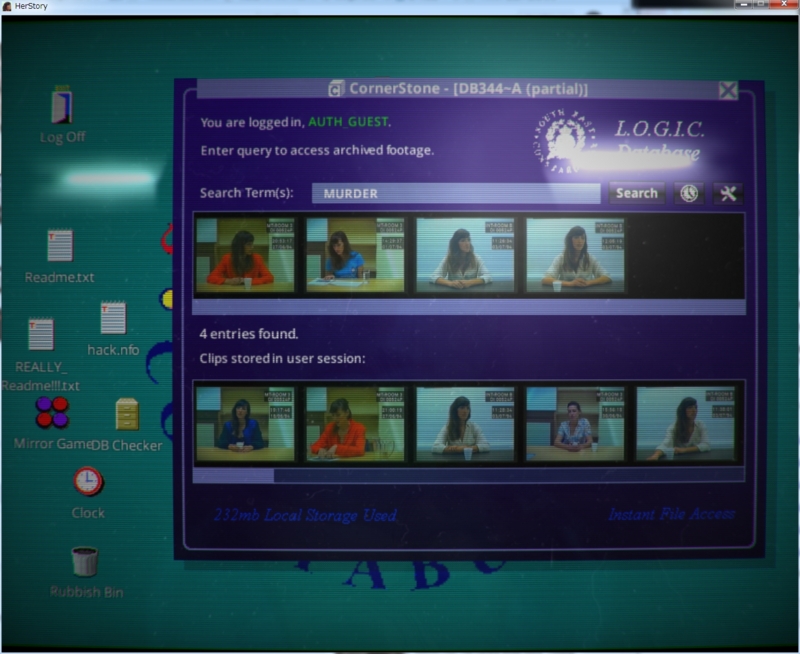Play fourth search result clip
Viewport: 800px width, 654px height.
576,255
